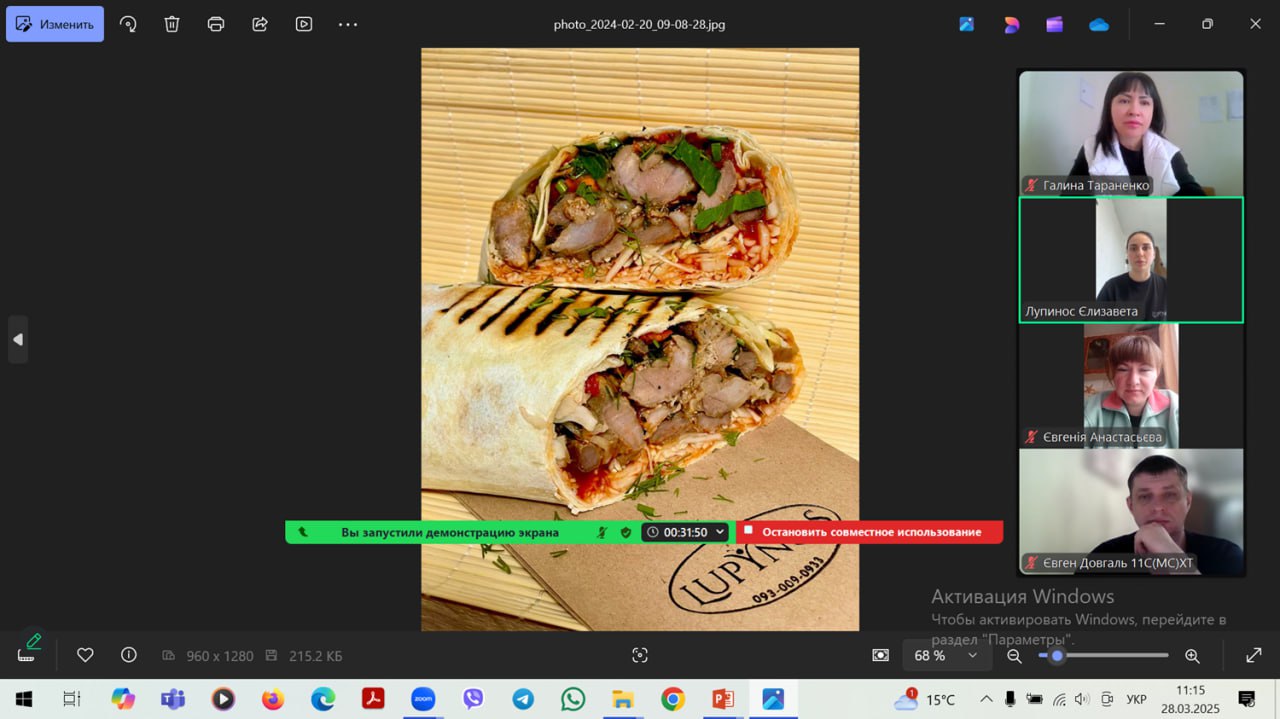Open Firefox from taskbar
This screenshot has width=1280, height=719.
(273, 699)
